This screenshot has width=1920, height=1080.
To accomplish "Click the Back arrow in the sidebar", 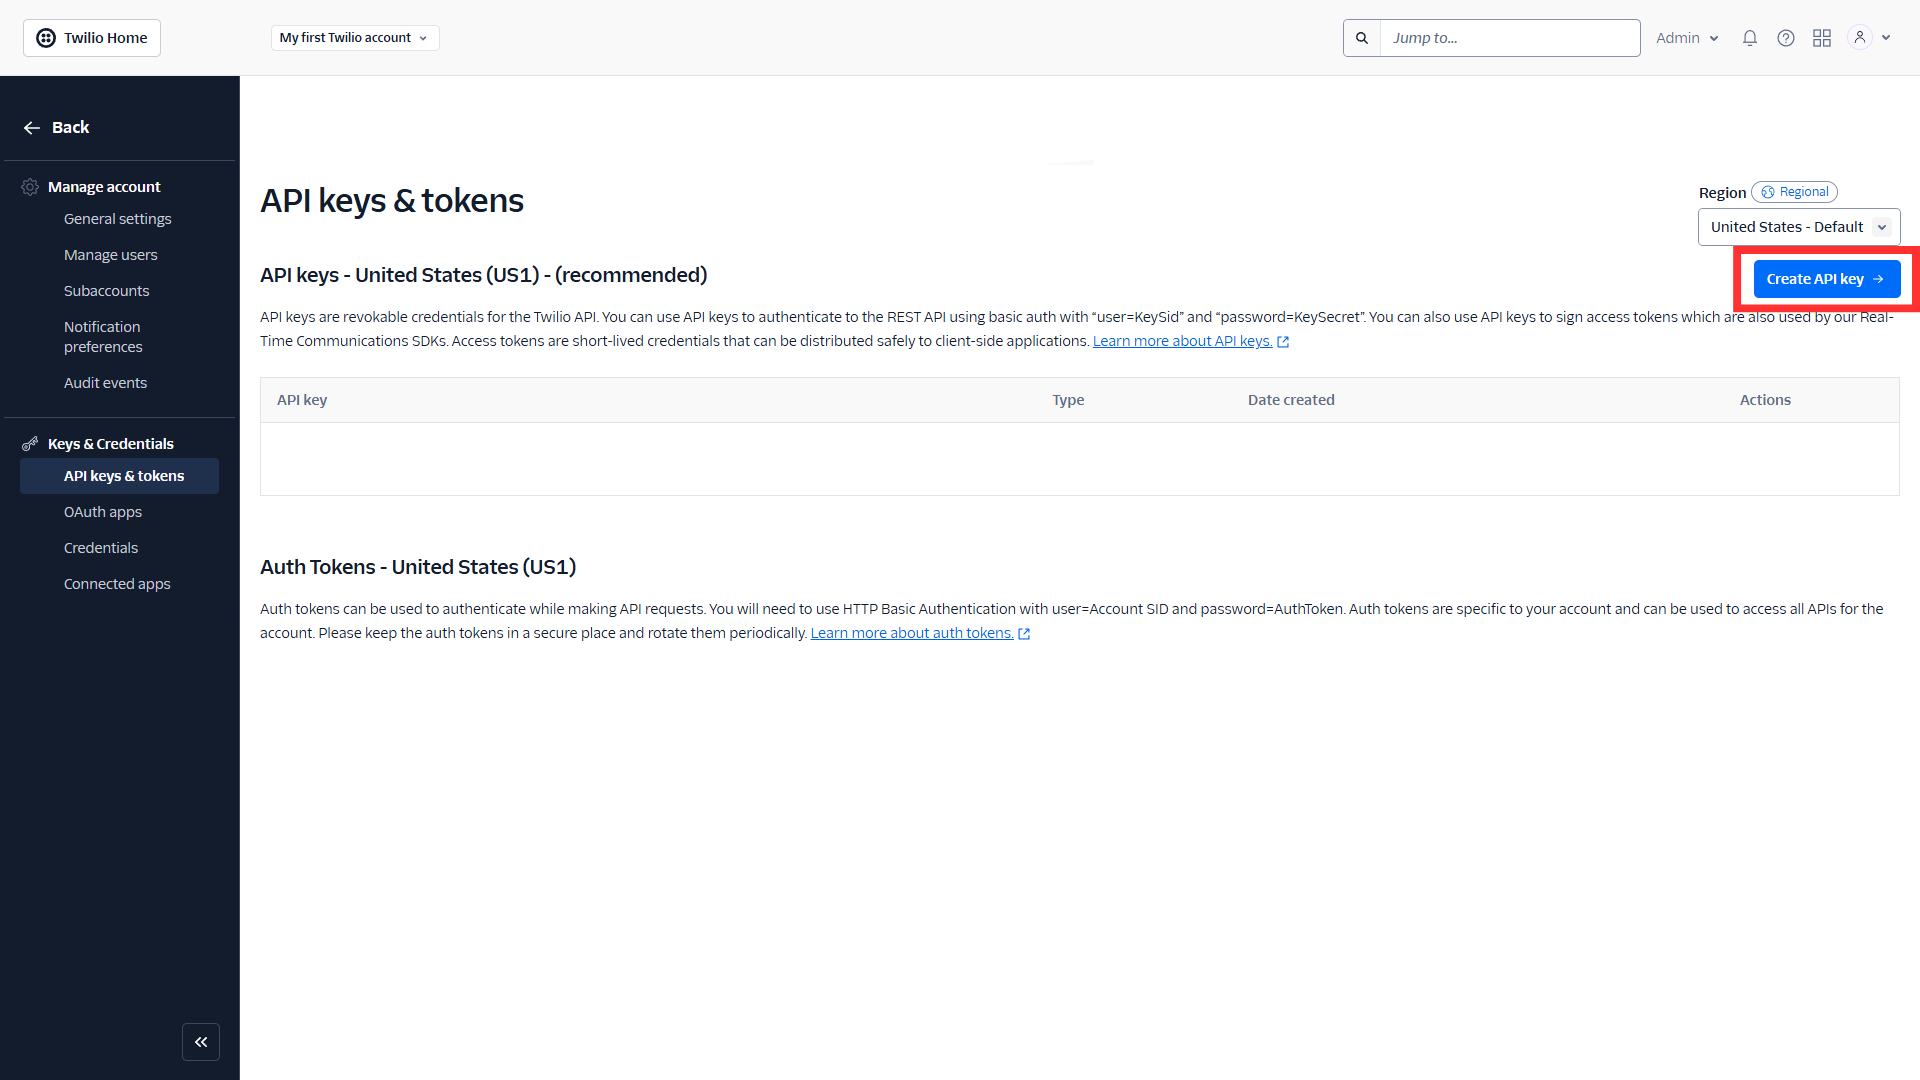I will click(31, 127).
